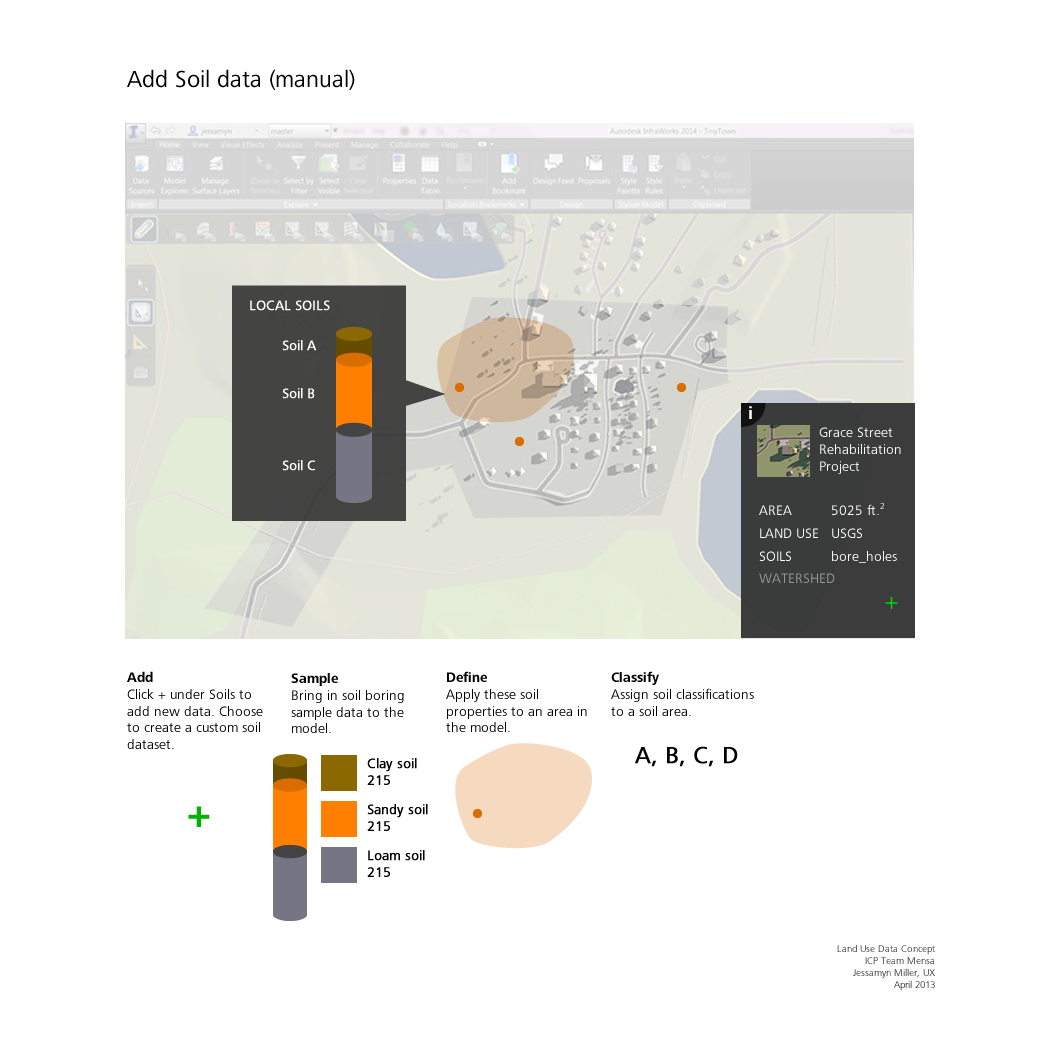The image size is (1040, 1040).
Task: Click bore hole dot east of the town
Action: pyautogui.click(x=681, y=387)
